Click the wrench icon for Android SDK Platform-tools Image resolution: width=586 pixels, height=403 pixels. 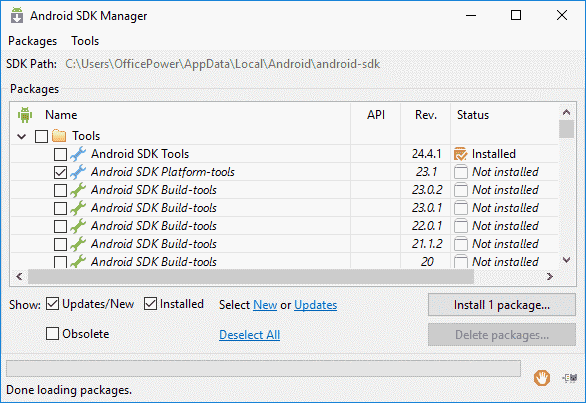tap(78, 172)
